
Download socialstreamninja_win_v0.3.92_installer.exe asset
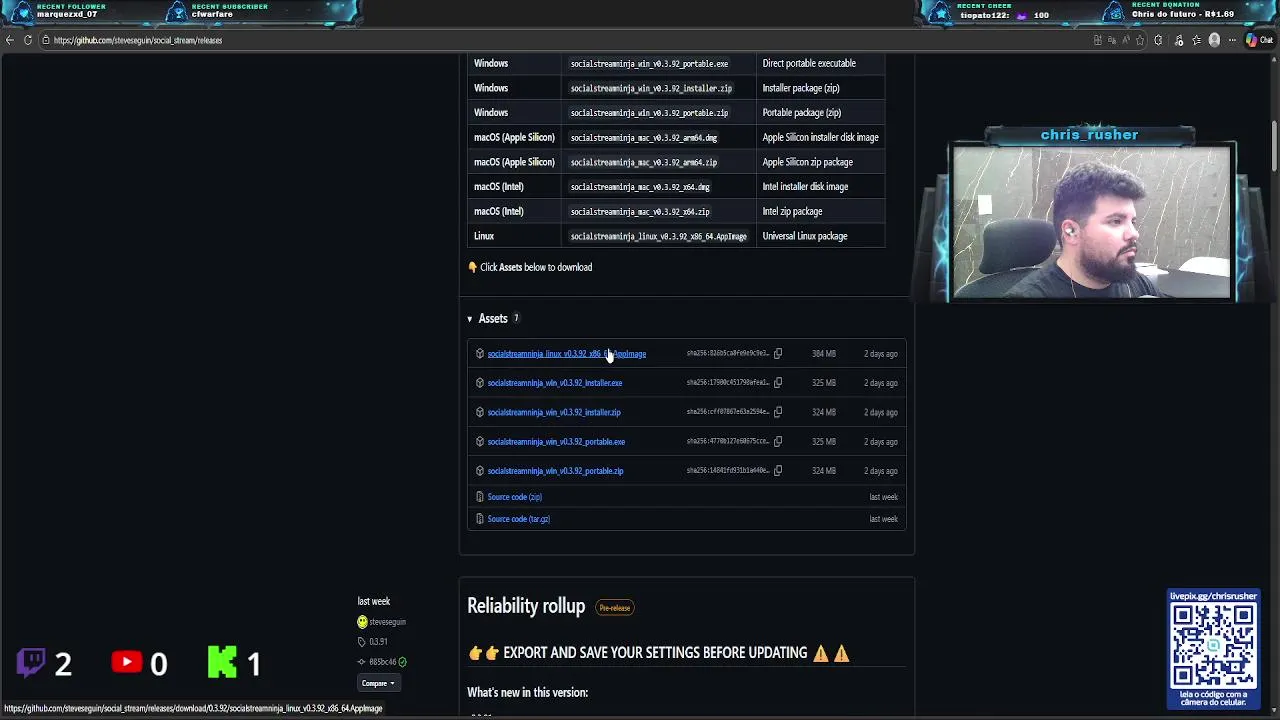(x=554, y=383)
